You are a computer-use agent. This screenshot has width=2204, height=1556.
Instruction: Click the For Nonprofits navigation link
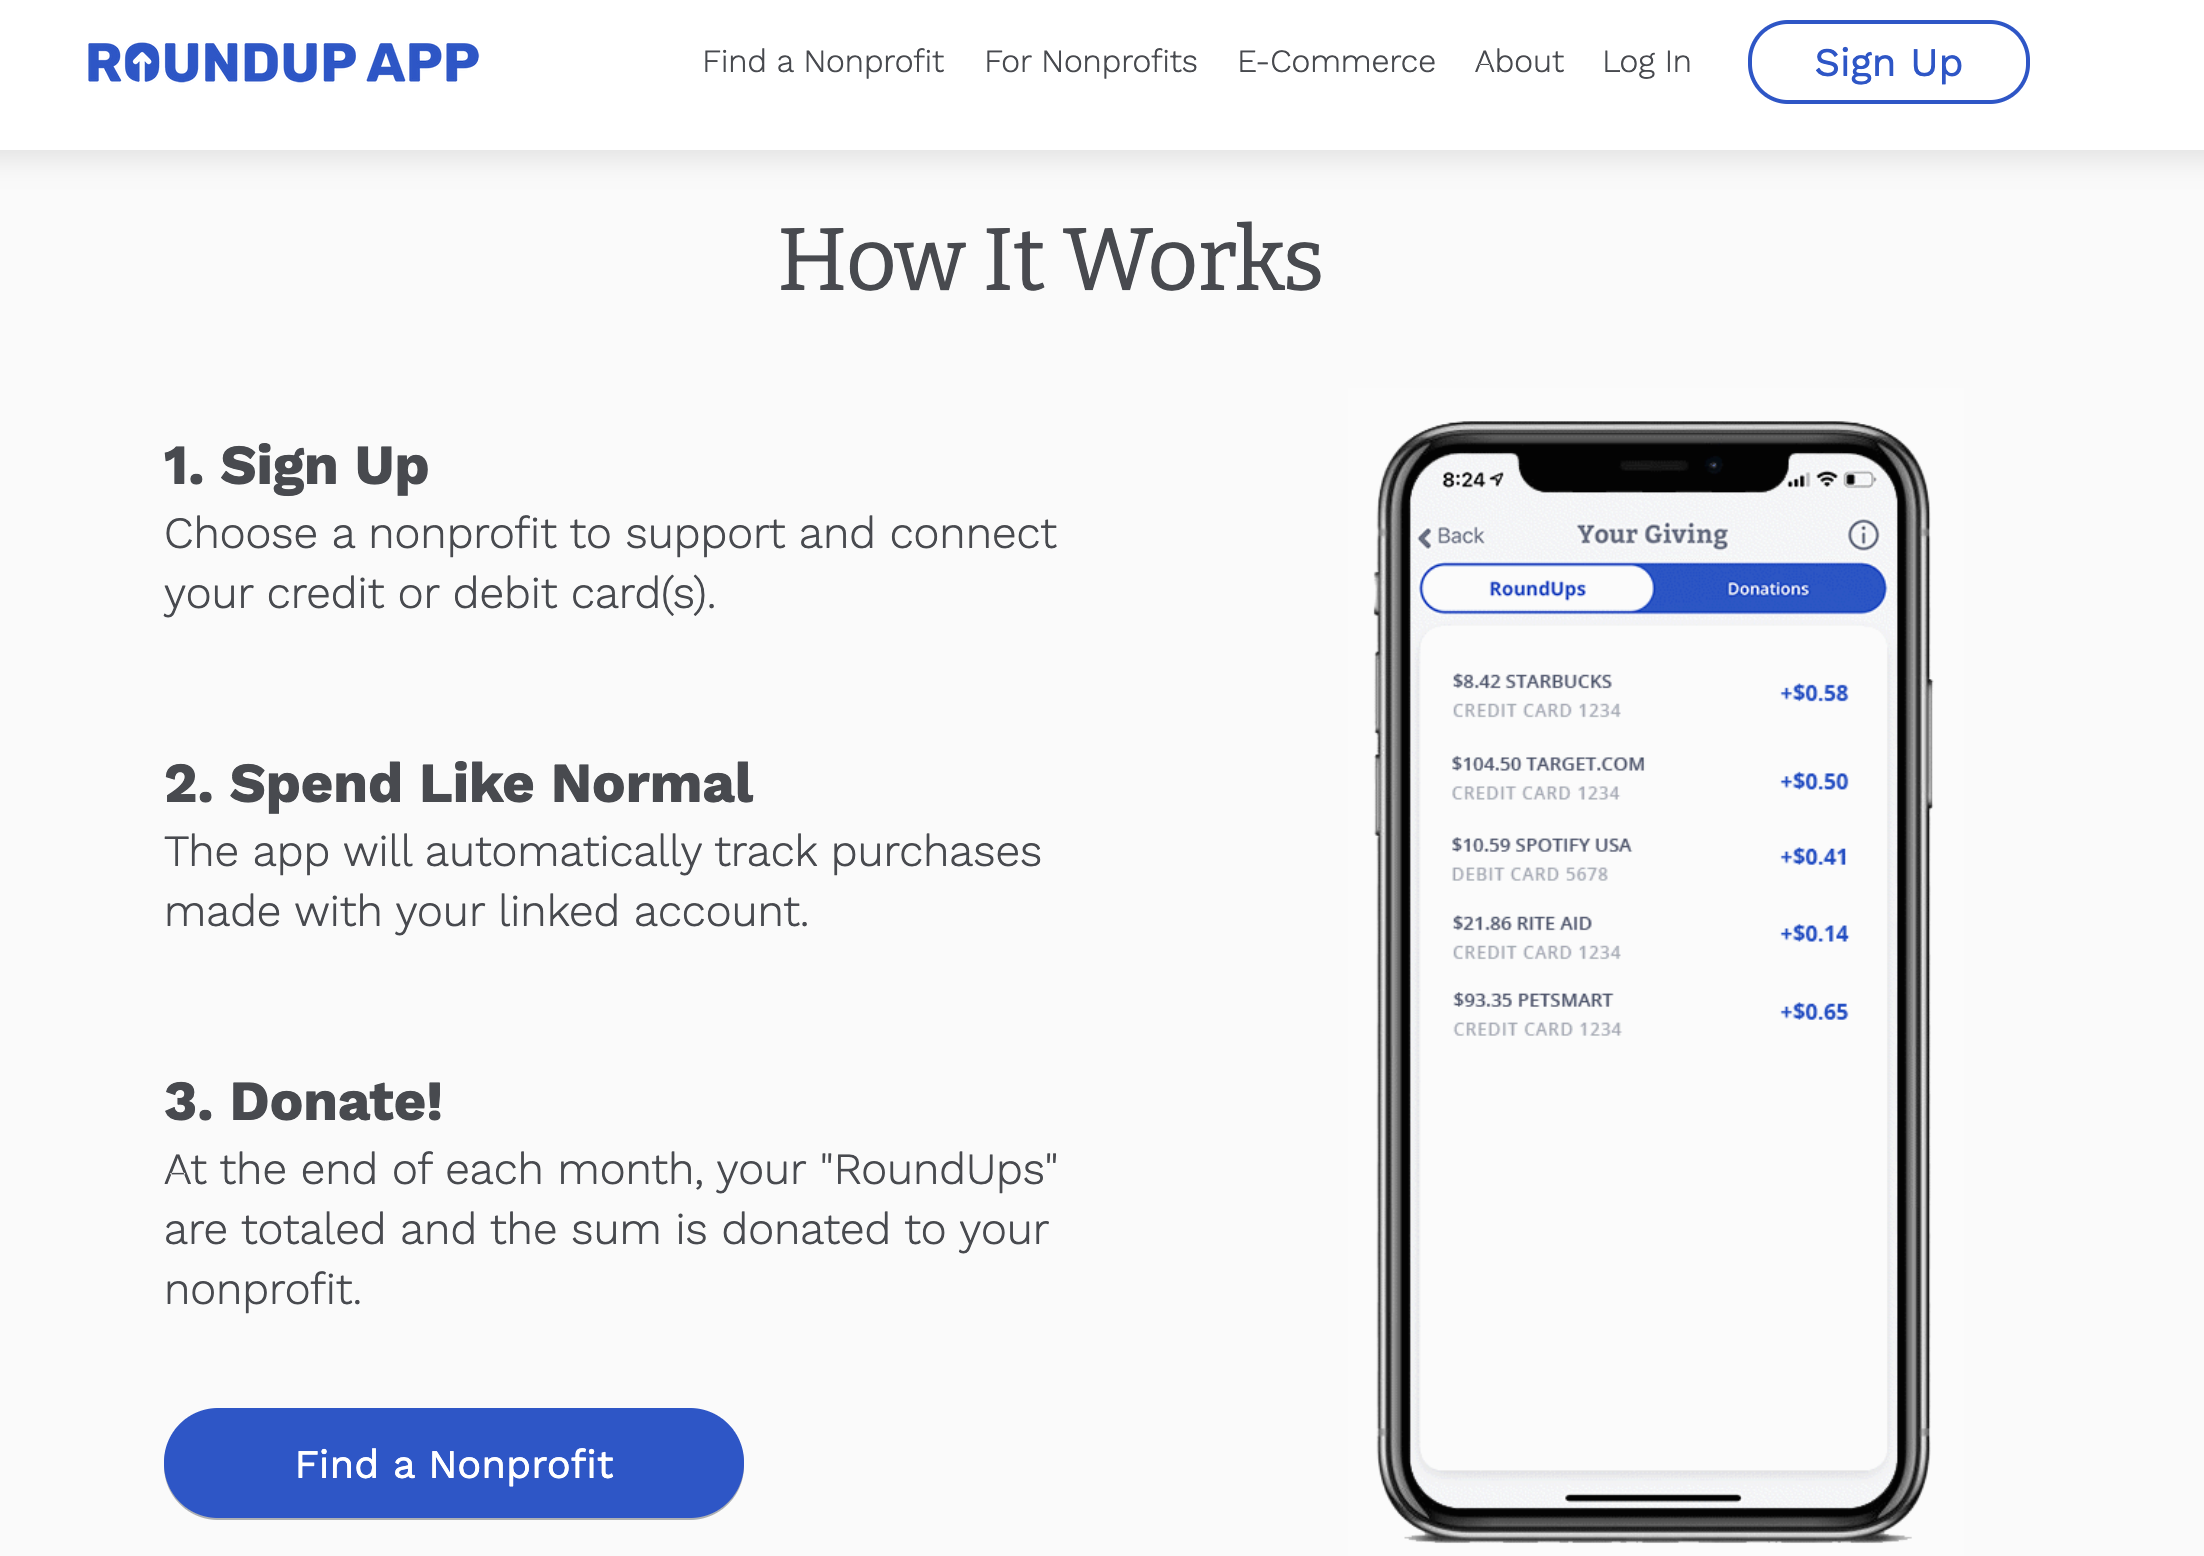pos(1091,62)
